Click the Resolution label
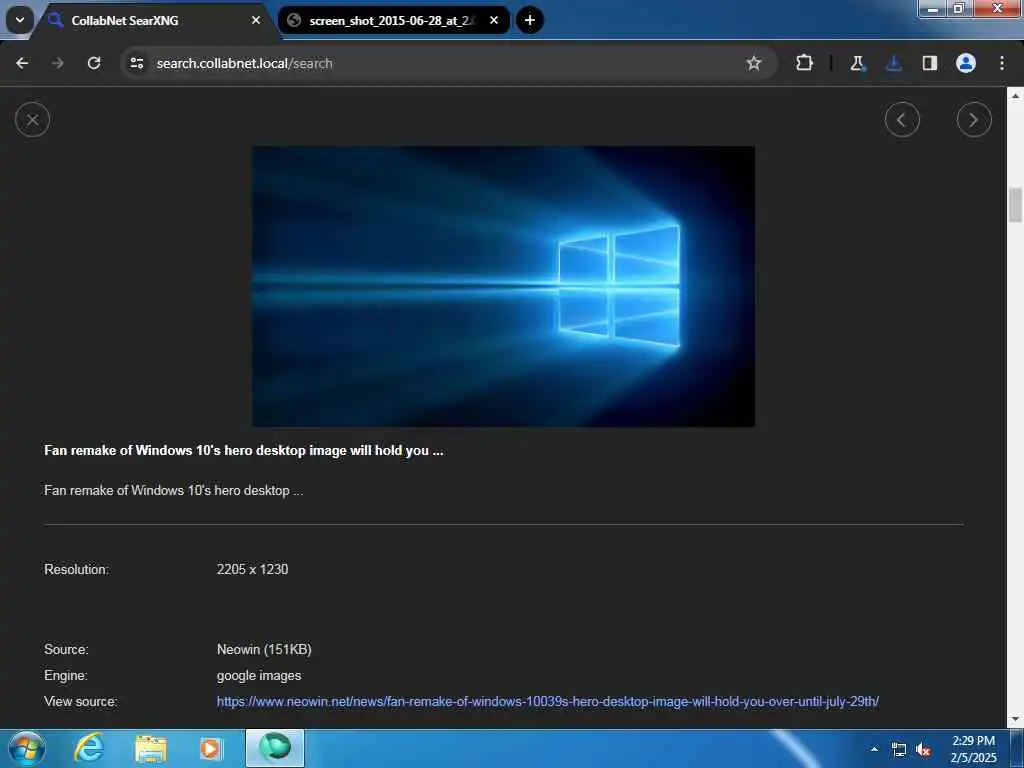Image resolution: width=1024 pixels, height=768 pixels. (76, 569)
